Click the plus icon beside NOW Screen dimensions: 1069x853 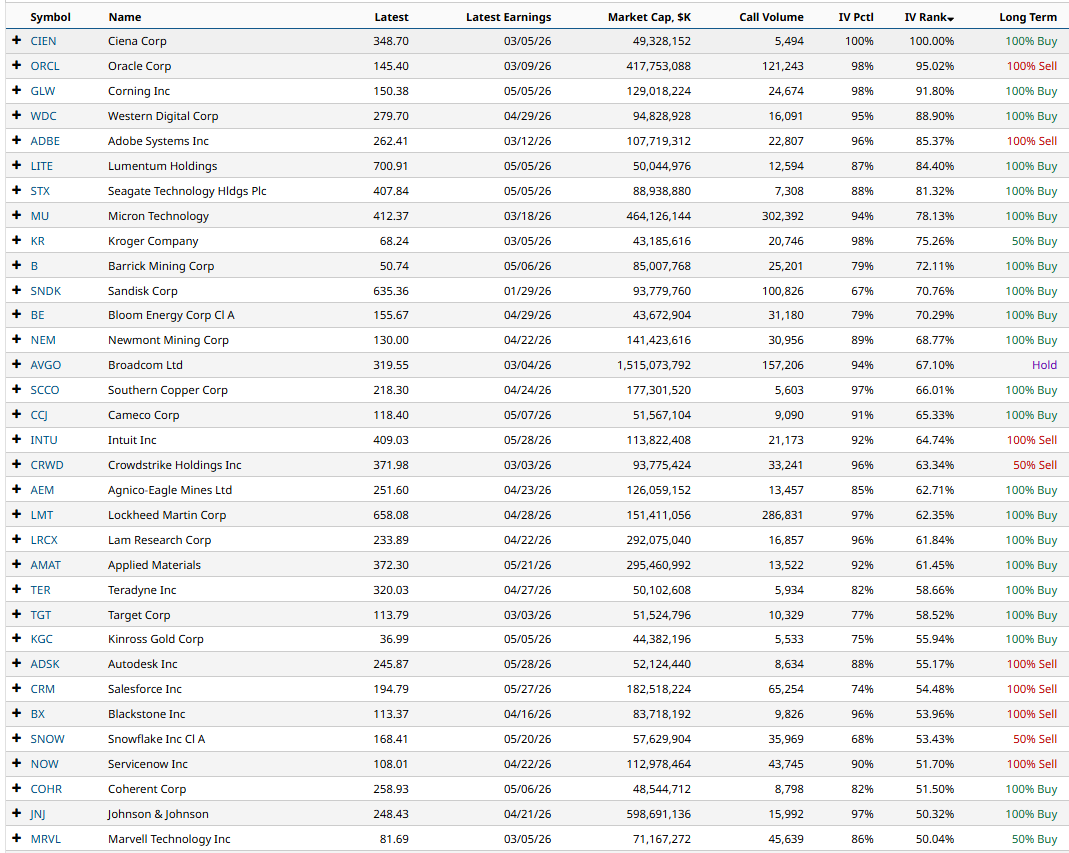(17, 764)
